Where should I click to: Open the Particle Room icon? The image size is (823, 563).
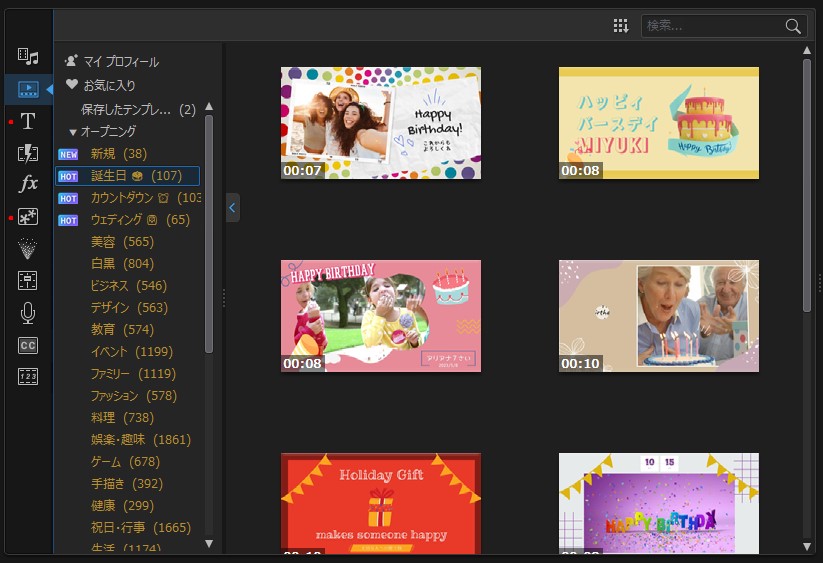click(x=28, y=248)
